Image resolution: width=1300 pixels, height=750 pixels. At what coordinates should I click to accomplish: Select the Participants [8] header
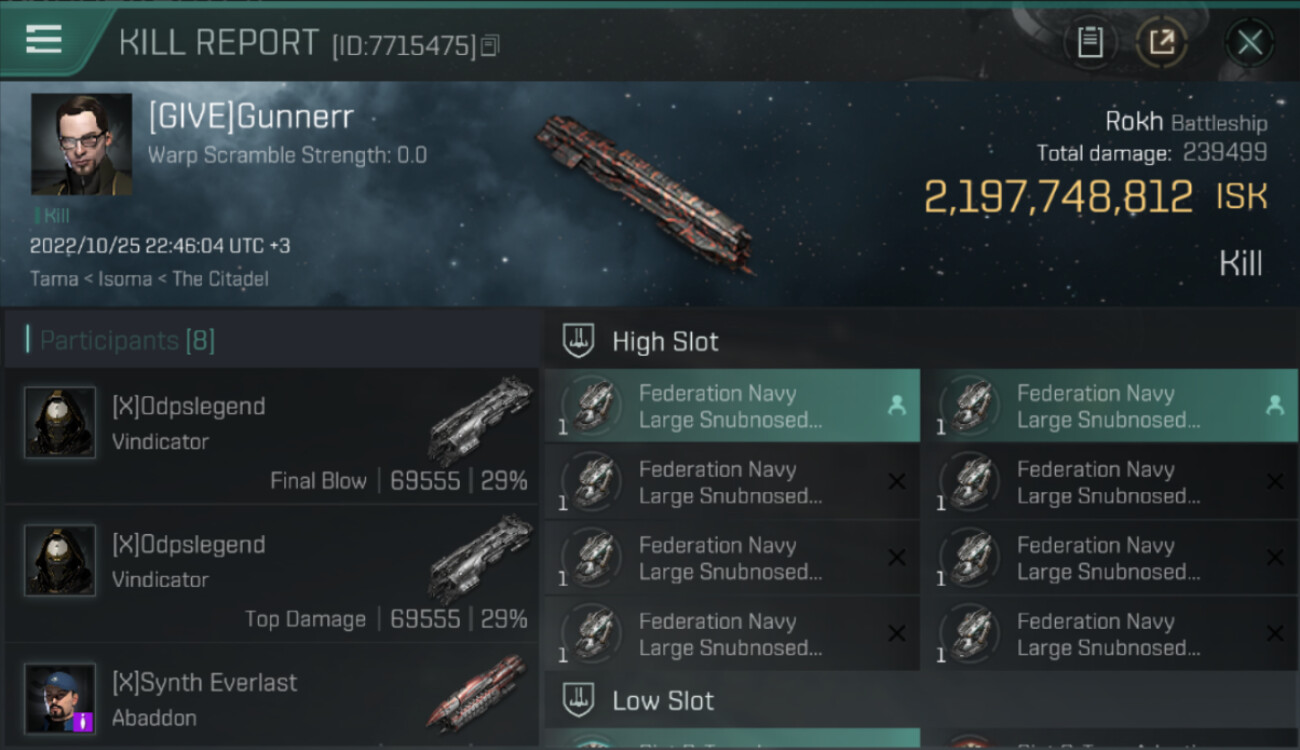[127, 341]
